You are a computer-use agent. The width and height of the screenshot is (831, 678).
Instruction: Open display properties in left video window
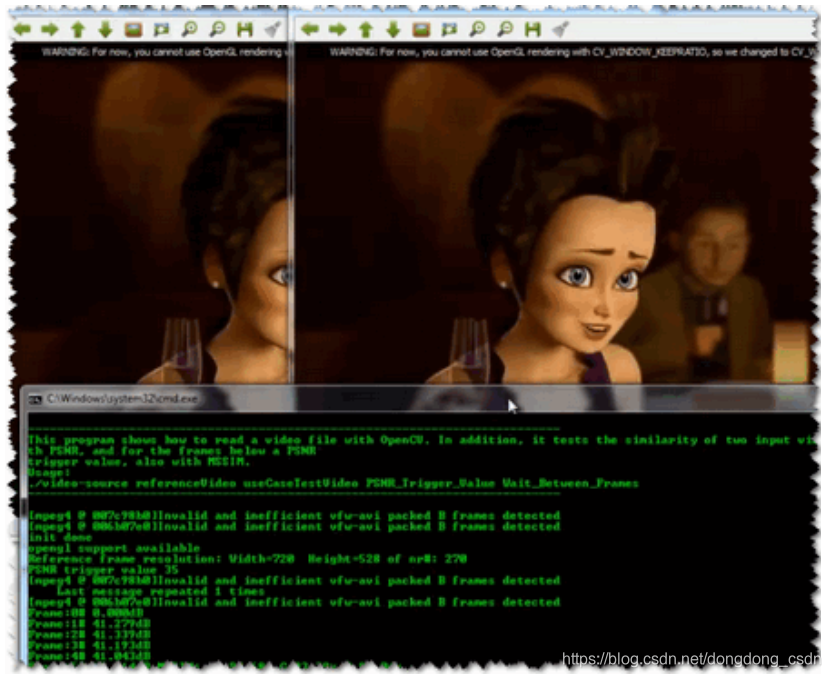(272, 30)
